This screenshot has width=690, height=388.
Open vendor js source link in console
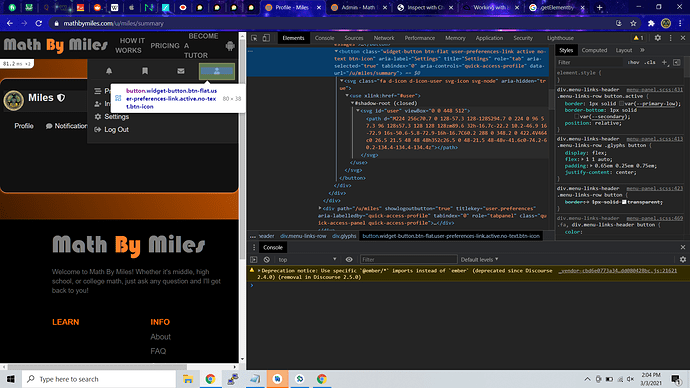point(618,271)
